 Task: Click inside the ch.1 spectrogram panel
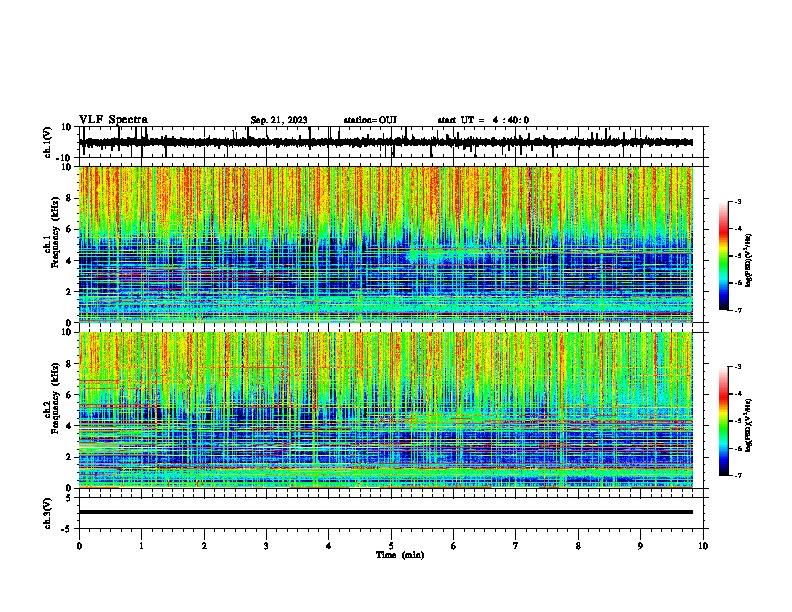tap(386, 244)
